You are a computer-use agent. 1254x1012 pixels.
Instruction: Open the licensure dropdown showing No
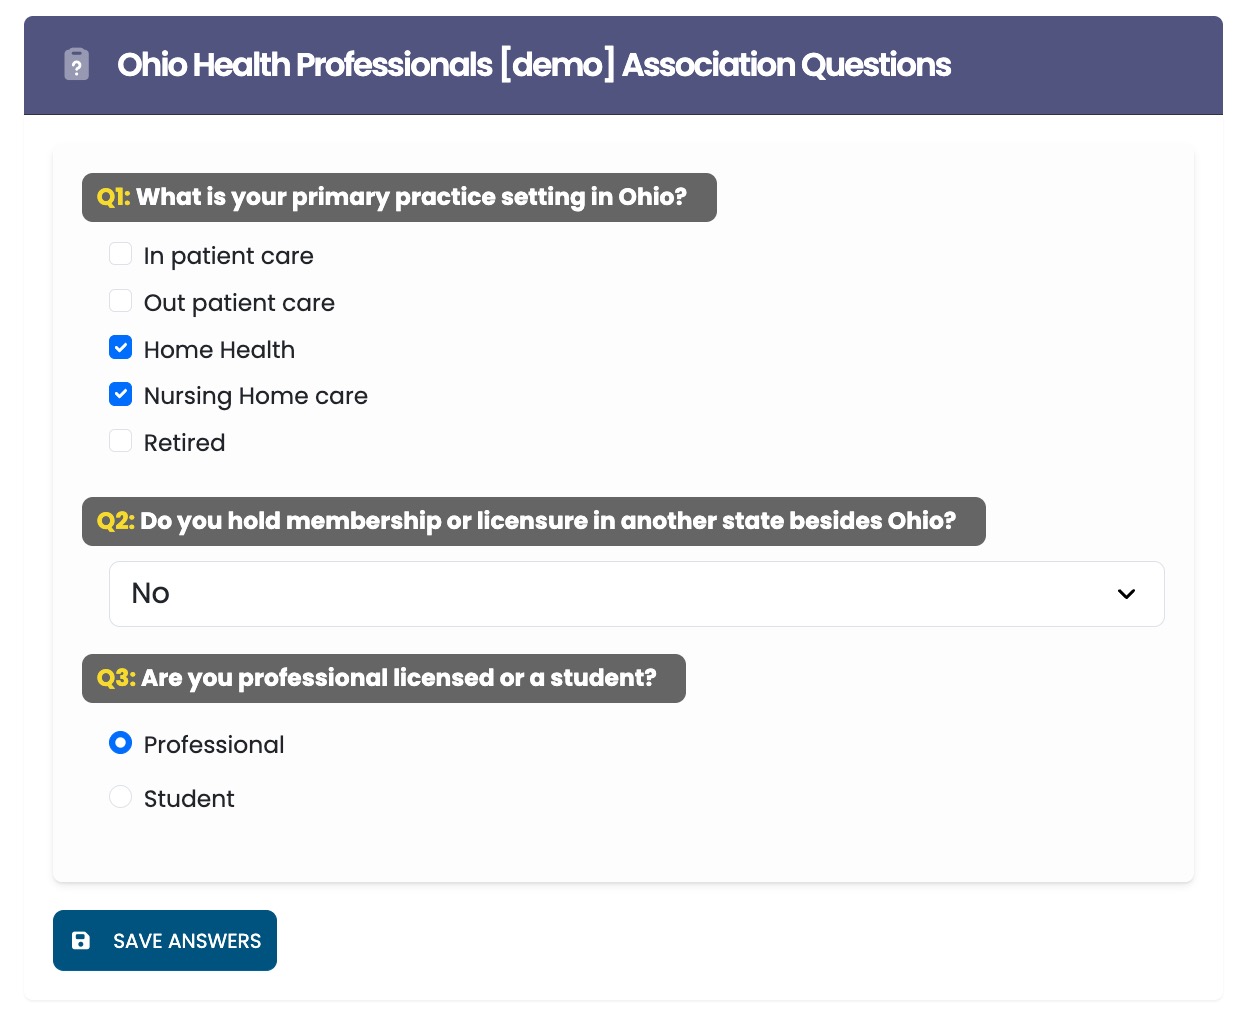(x=636, y=594)
